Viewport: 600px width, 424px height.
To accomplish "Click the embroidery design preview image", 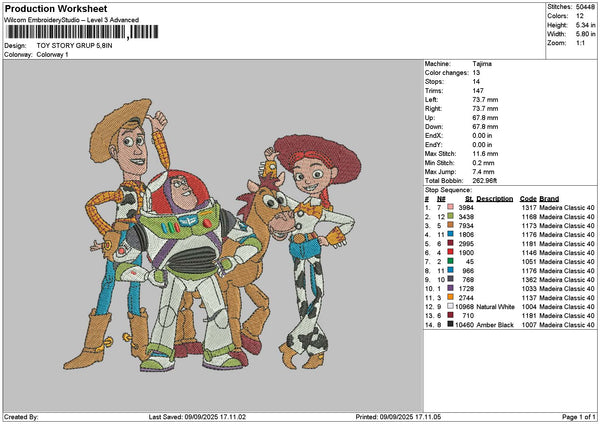I will click(213, 236).
